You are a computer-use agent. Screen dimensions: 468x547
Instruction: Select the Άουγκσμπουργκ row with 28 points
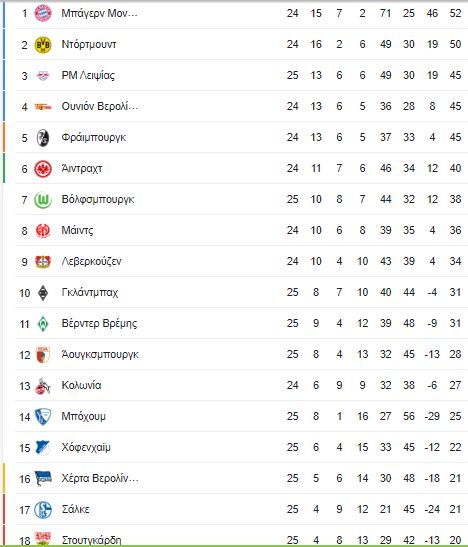242,354
